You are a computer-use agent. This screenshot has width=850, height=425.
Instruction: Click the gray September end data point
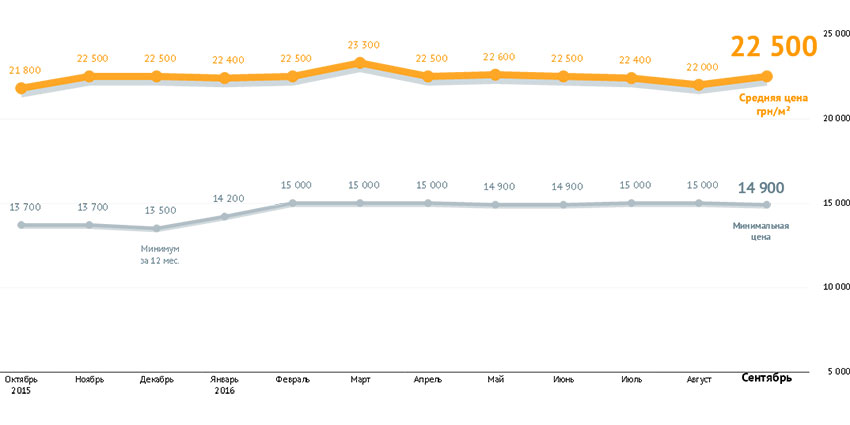(767, 205)
